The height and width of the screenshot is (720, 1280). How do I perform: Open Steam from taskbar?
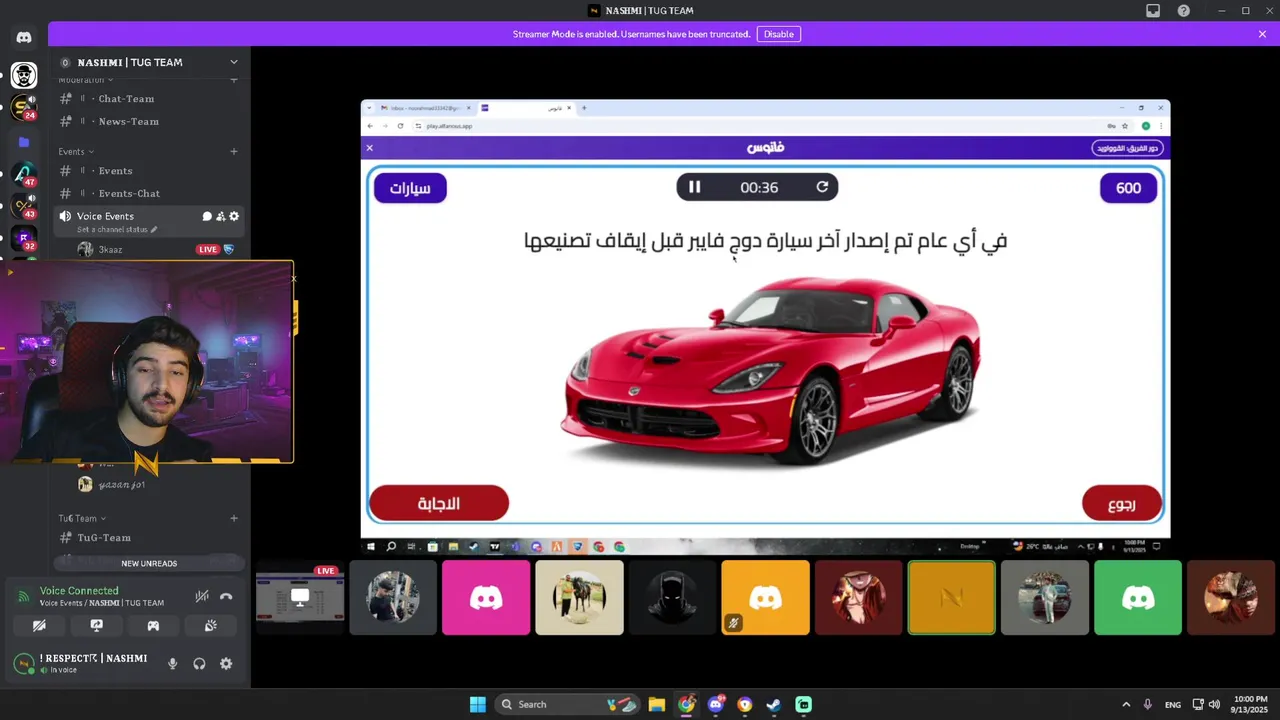pos(774,704)
